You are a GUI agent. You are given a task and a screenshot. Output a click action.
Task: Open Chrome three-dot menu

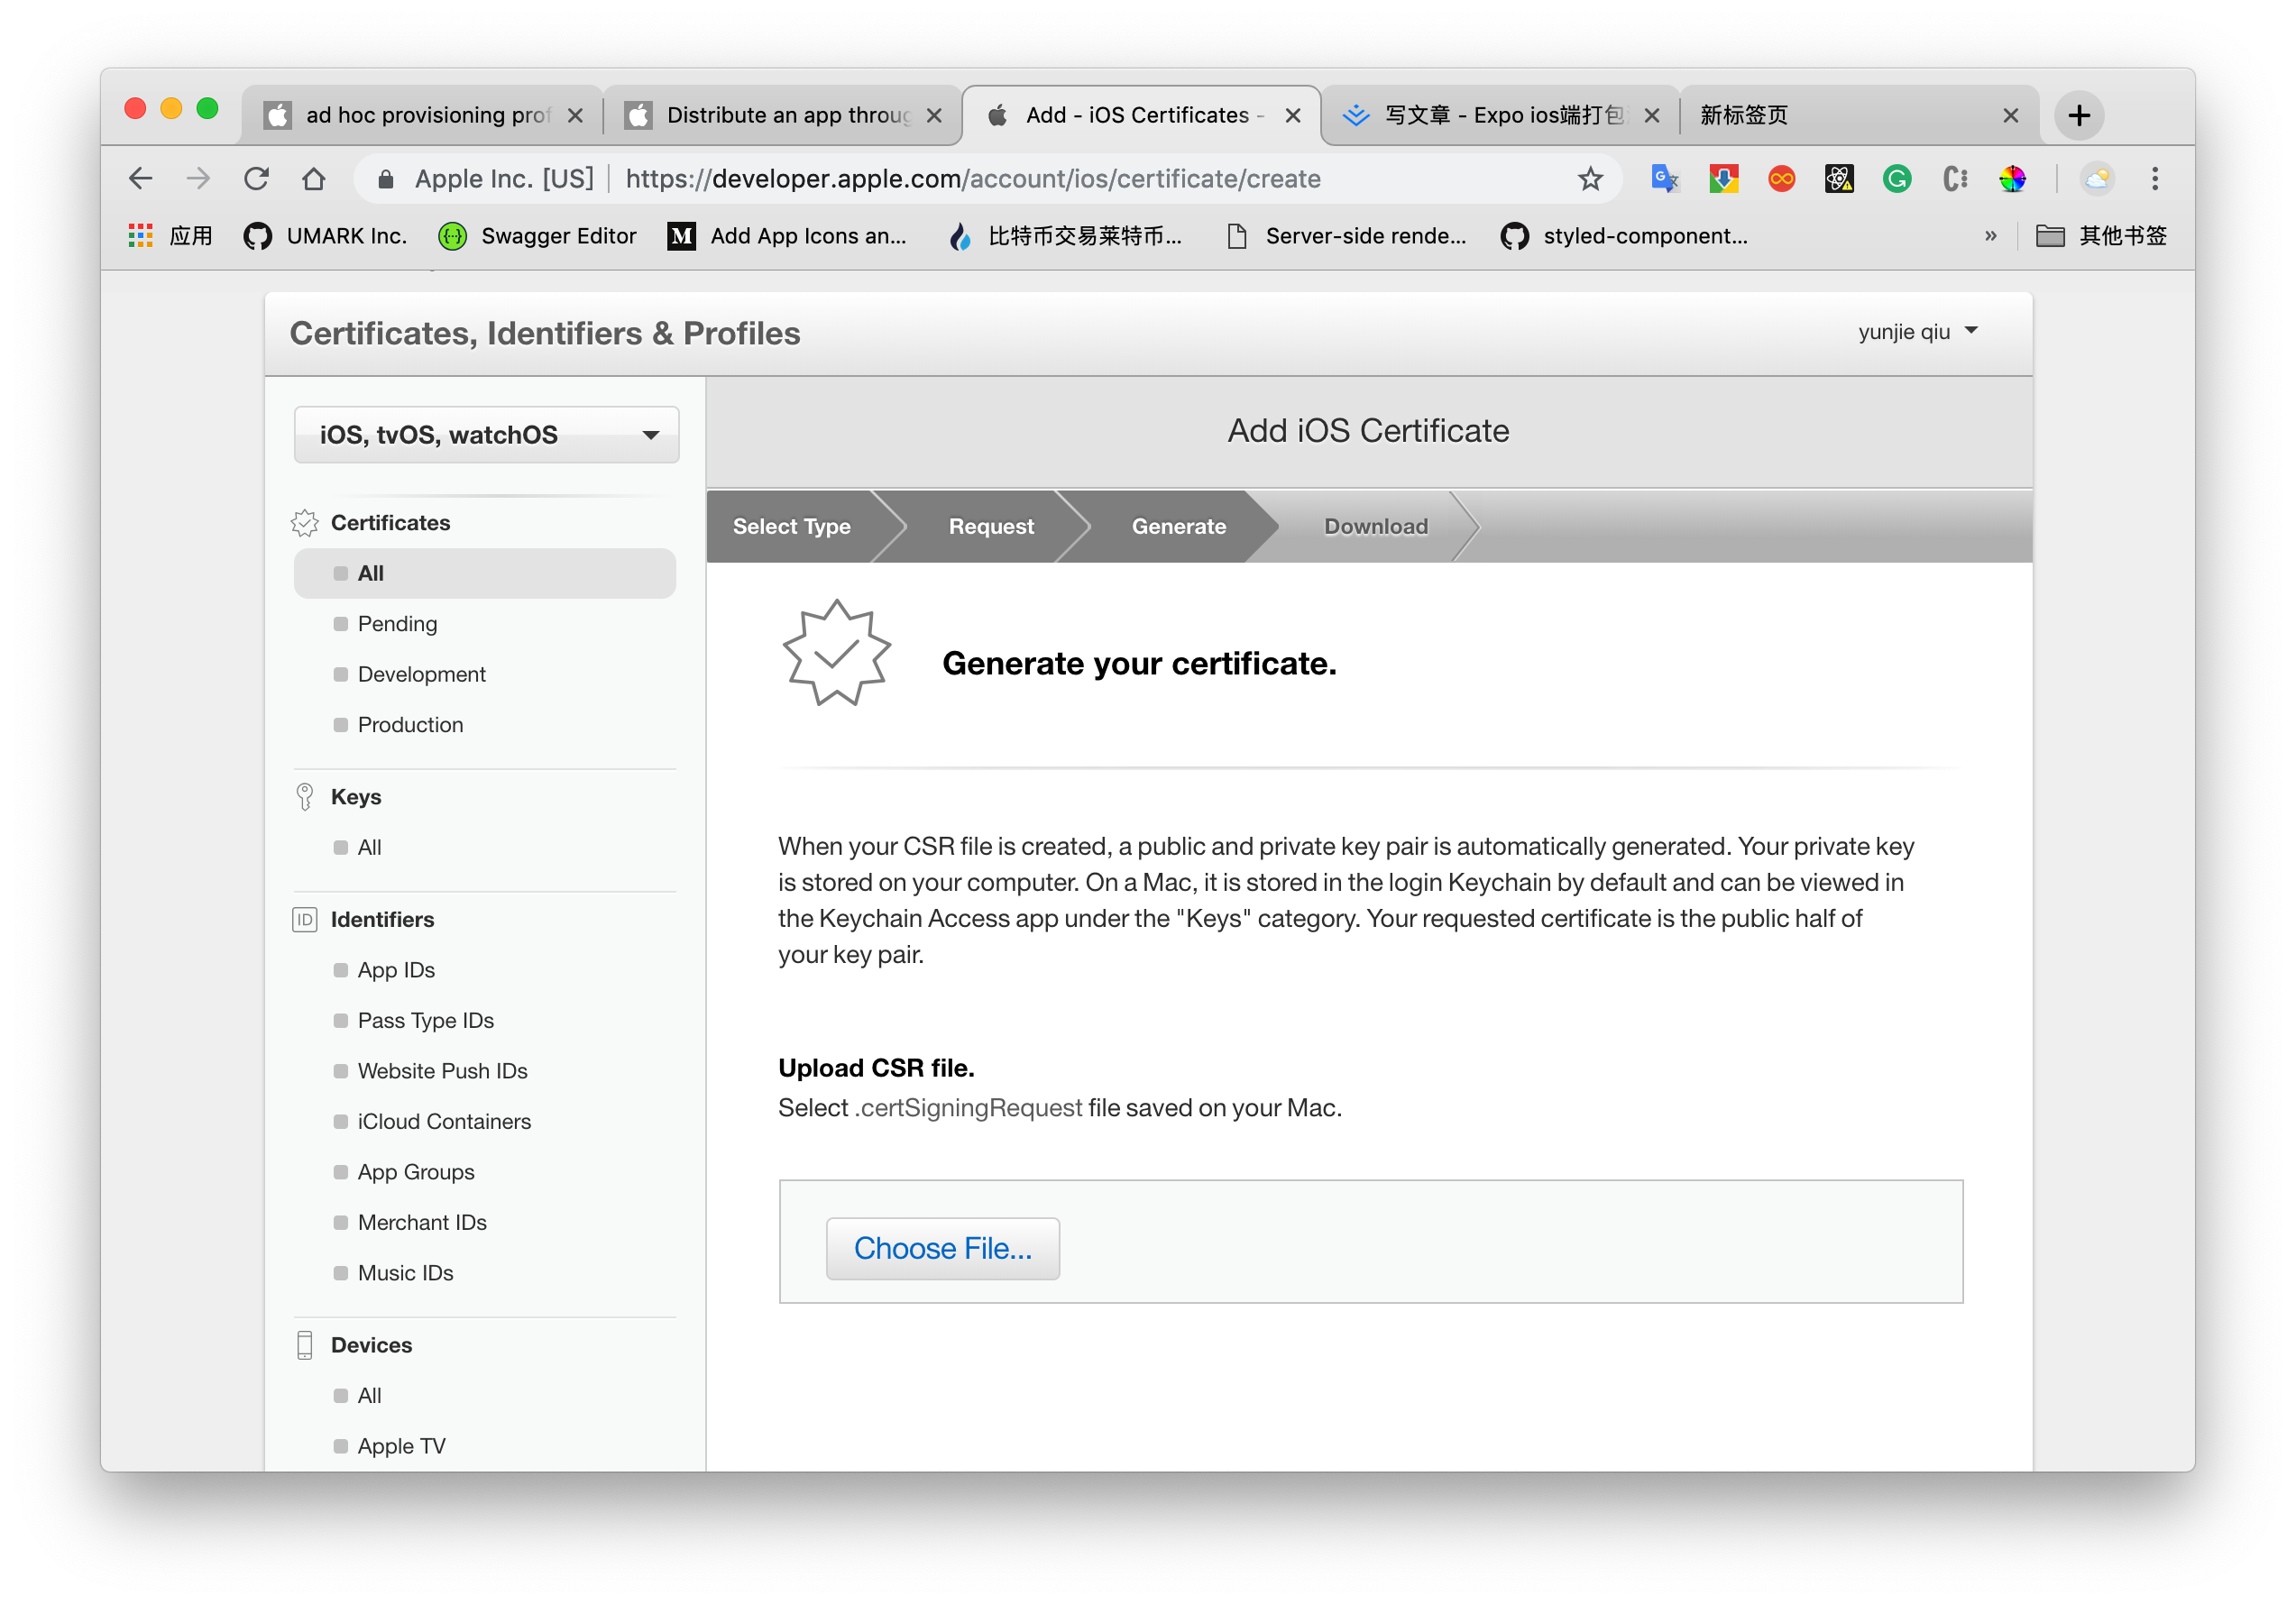pos(2155,179)
